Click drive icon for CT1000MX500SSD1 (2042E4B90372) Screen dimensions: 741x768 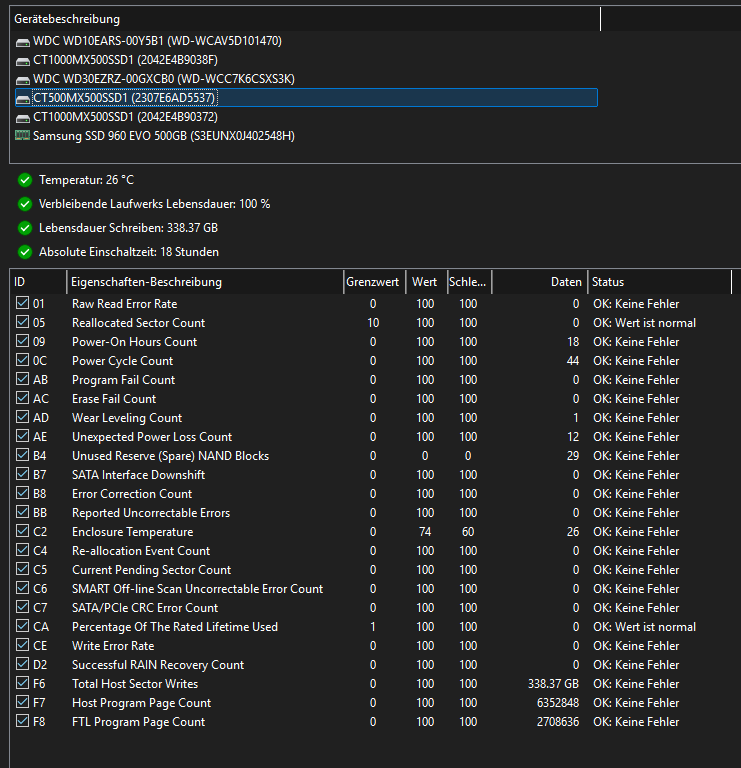click(23, 118)
